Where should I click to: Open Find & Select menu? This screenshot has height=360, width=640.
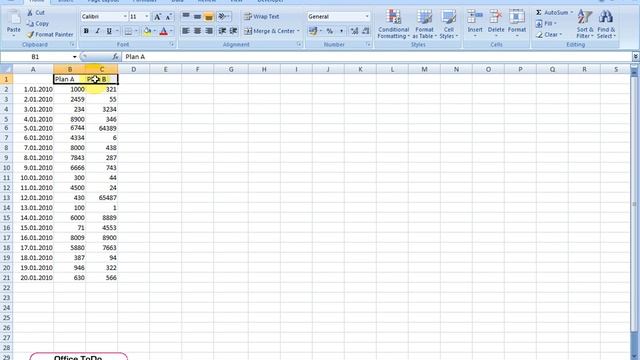click(x=606, y=24)
